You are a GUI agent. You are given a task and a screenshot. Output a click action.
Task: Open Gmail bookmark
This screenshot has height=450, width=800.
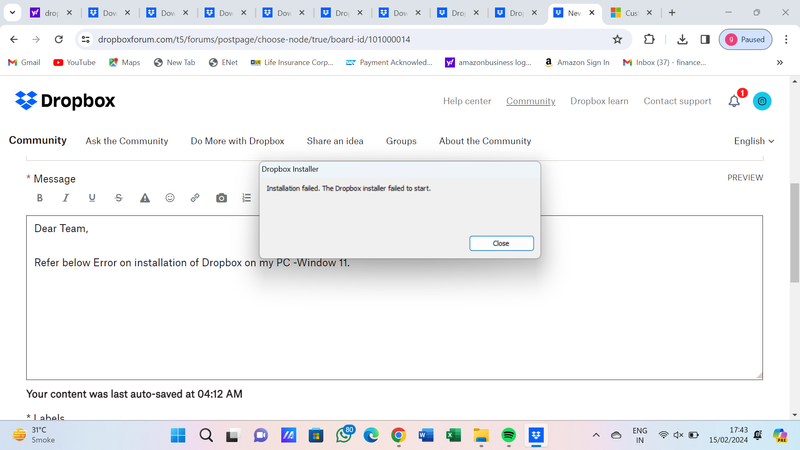click(x=24, y=62)
